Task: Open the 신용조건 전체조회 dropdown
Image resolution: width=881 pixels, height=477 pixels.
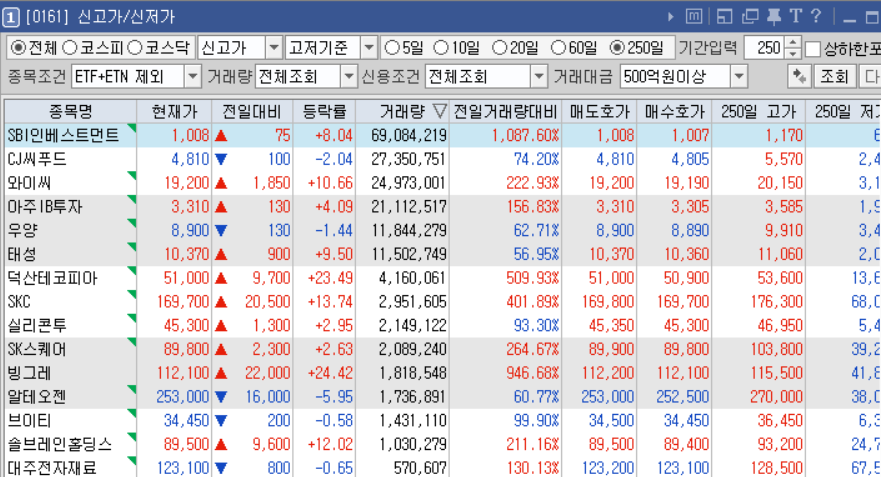Action: [x=539, y=76]
